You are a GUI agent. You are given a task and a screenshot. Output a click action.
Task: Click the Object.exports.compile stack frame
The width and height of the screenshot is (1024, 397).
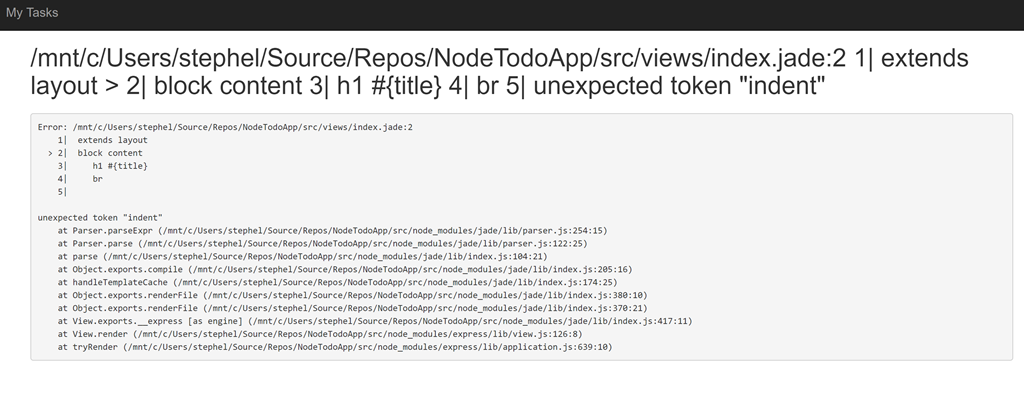tap(345, 269)
